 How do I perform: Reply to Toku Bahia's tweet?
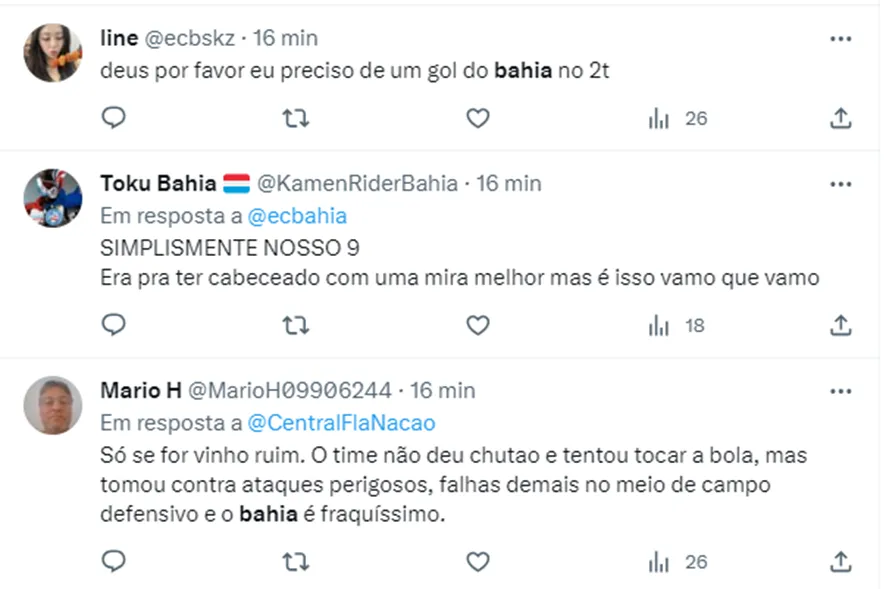pos(114,325)
